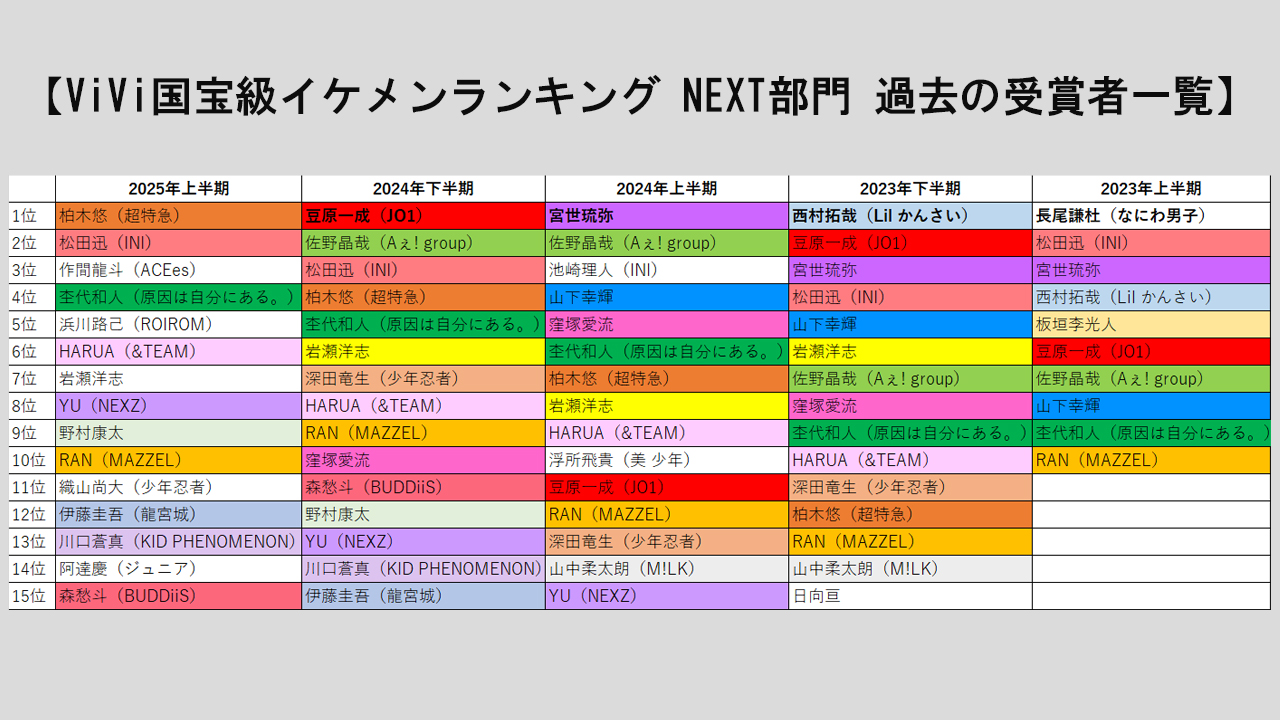Viewport: 1280px width, 720px height.
Task: Click the 2025年上半期 column header
Action: (179, 188)
